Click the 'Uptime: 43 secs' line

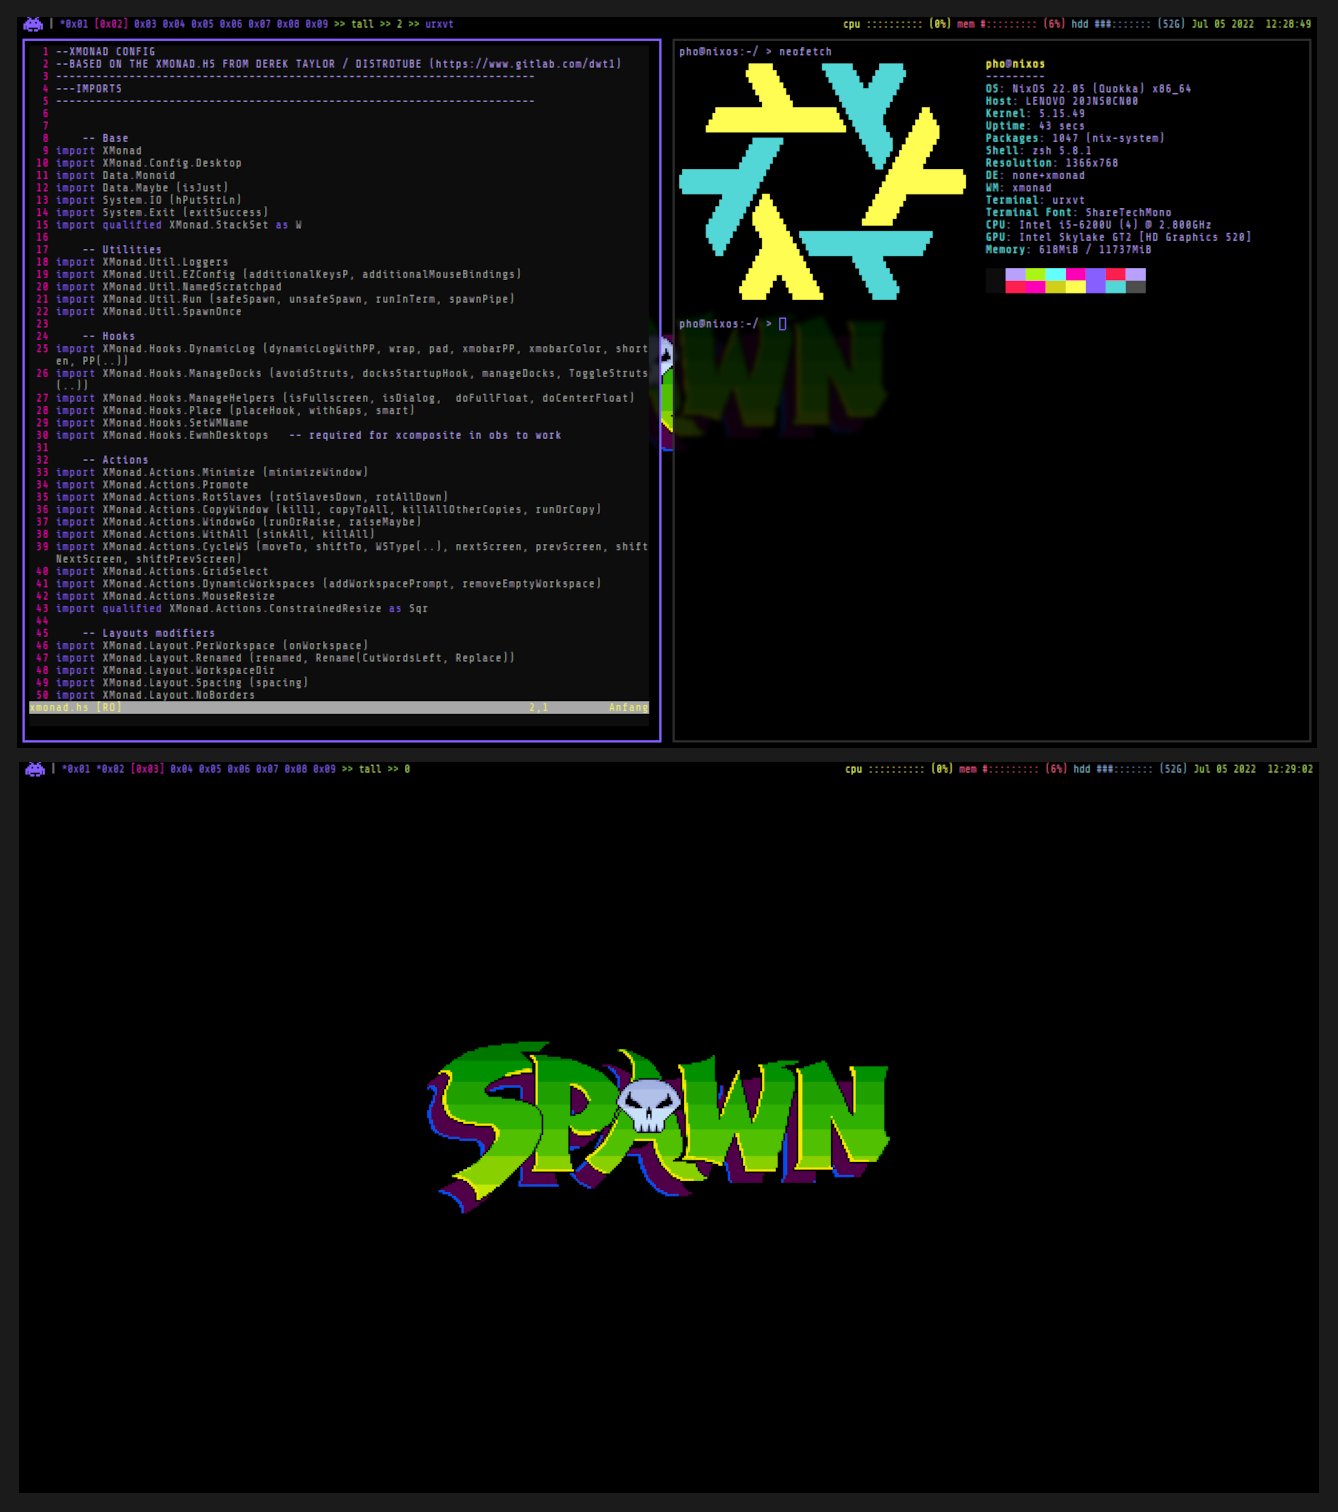pos(1035,126)
